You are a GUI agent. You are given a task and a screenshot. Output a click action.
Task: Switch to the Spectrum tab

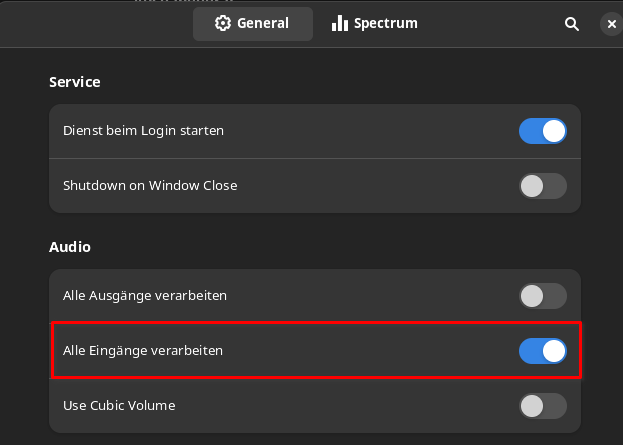click(x=374, y=23)
